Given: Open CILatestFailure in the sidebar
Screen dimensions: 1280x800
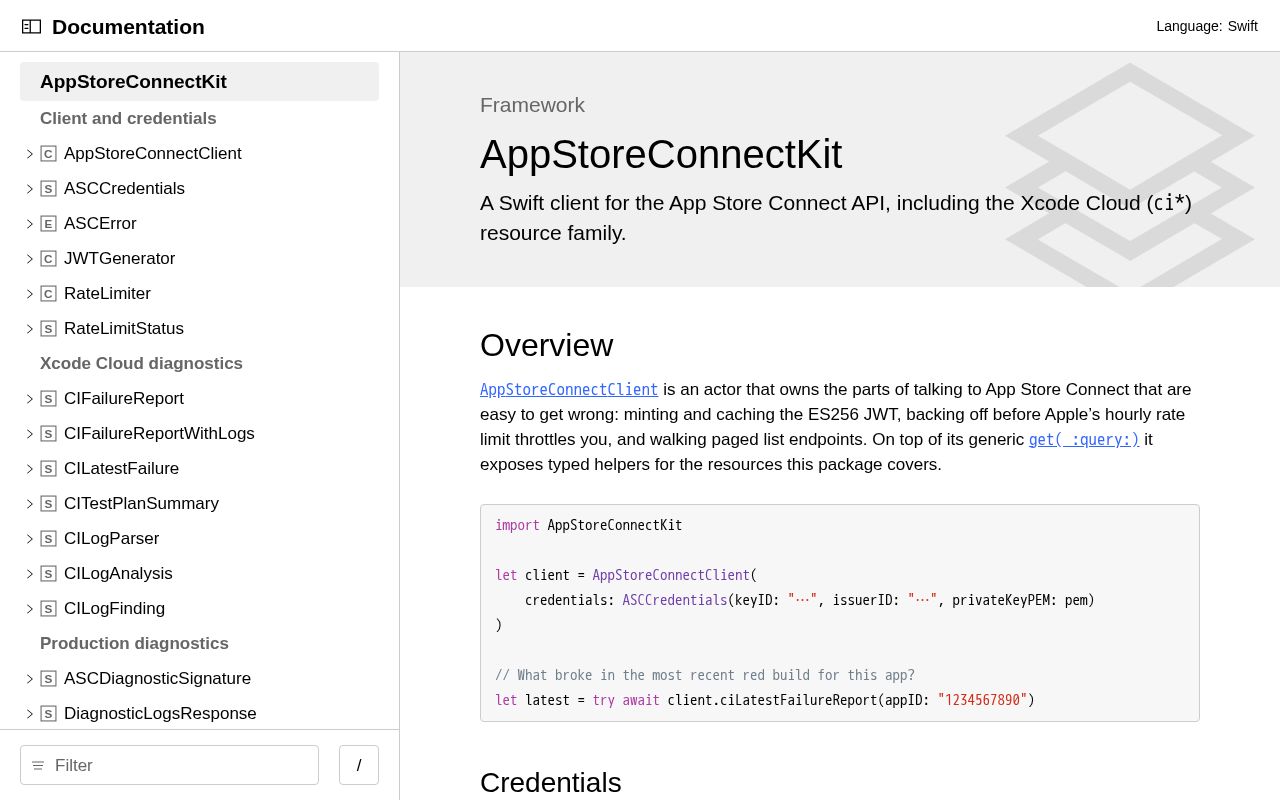Looking at the screenshot, I should pos(121,469).
